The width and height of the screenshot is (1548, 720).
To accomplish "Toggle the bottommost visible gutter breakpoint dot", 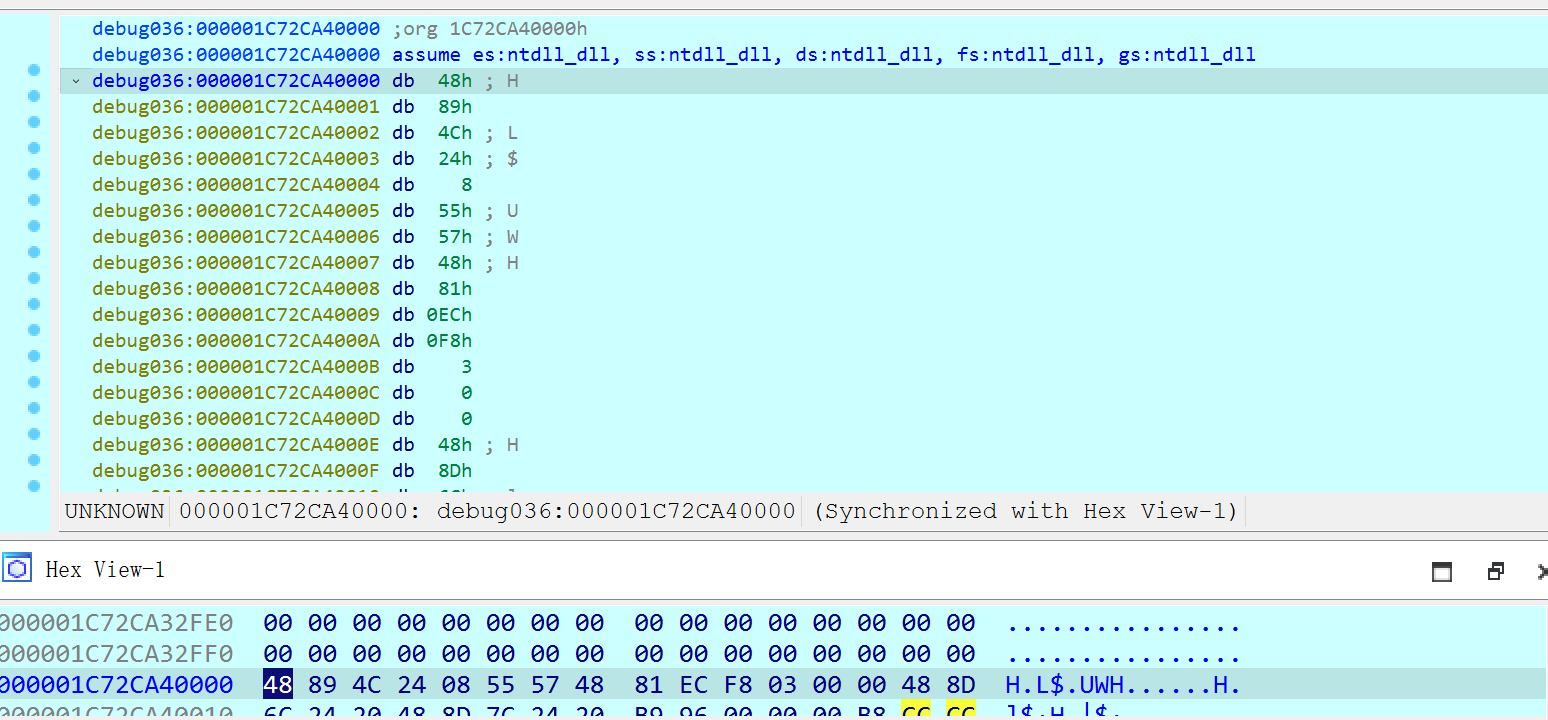I will [34, 486].
